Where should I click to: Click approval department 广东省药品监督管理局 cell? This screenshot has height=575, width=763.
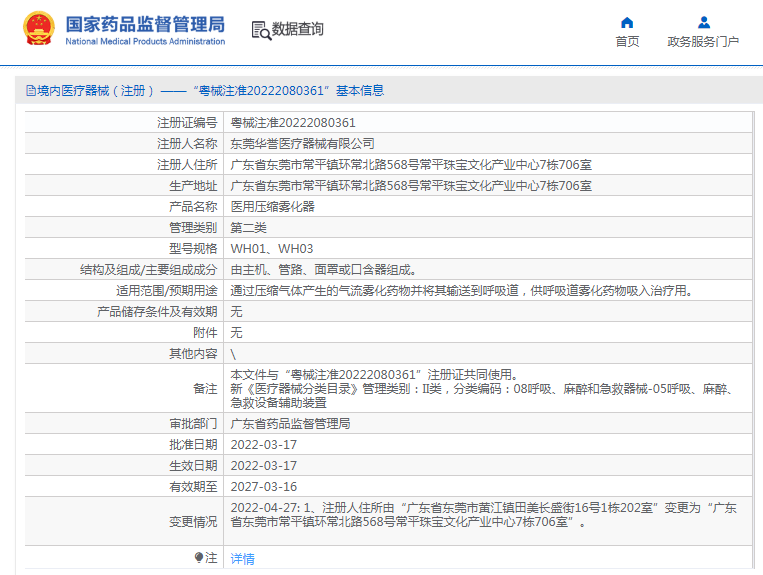tap(290, 424)
